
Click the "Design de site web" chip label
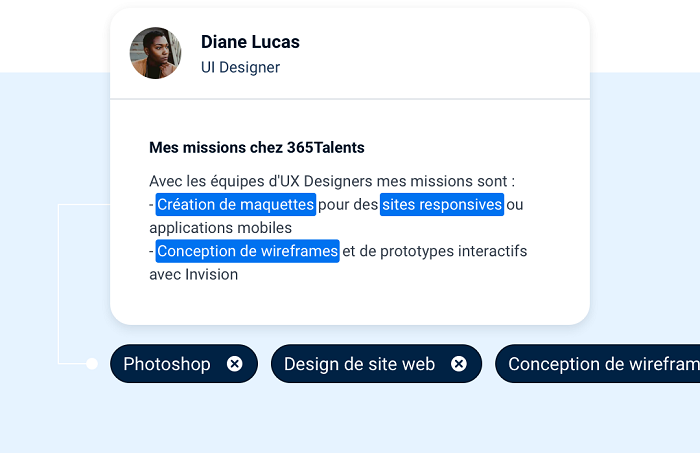(x=359, y=364)
